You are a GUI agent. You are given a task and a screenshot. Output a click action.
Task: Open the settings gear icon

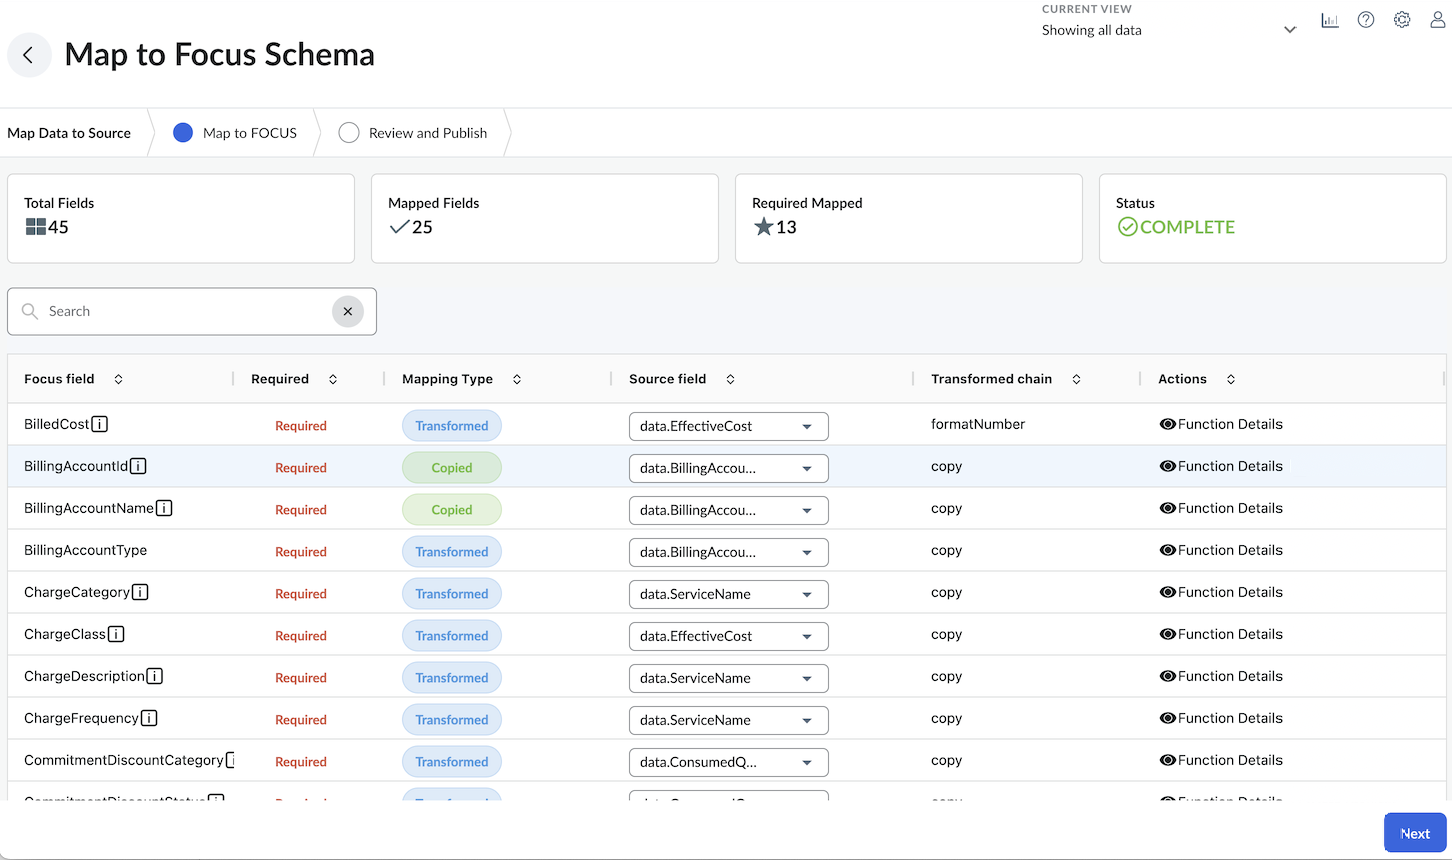pos(1402,20)
